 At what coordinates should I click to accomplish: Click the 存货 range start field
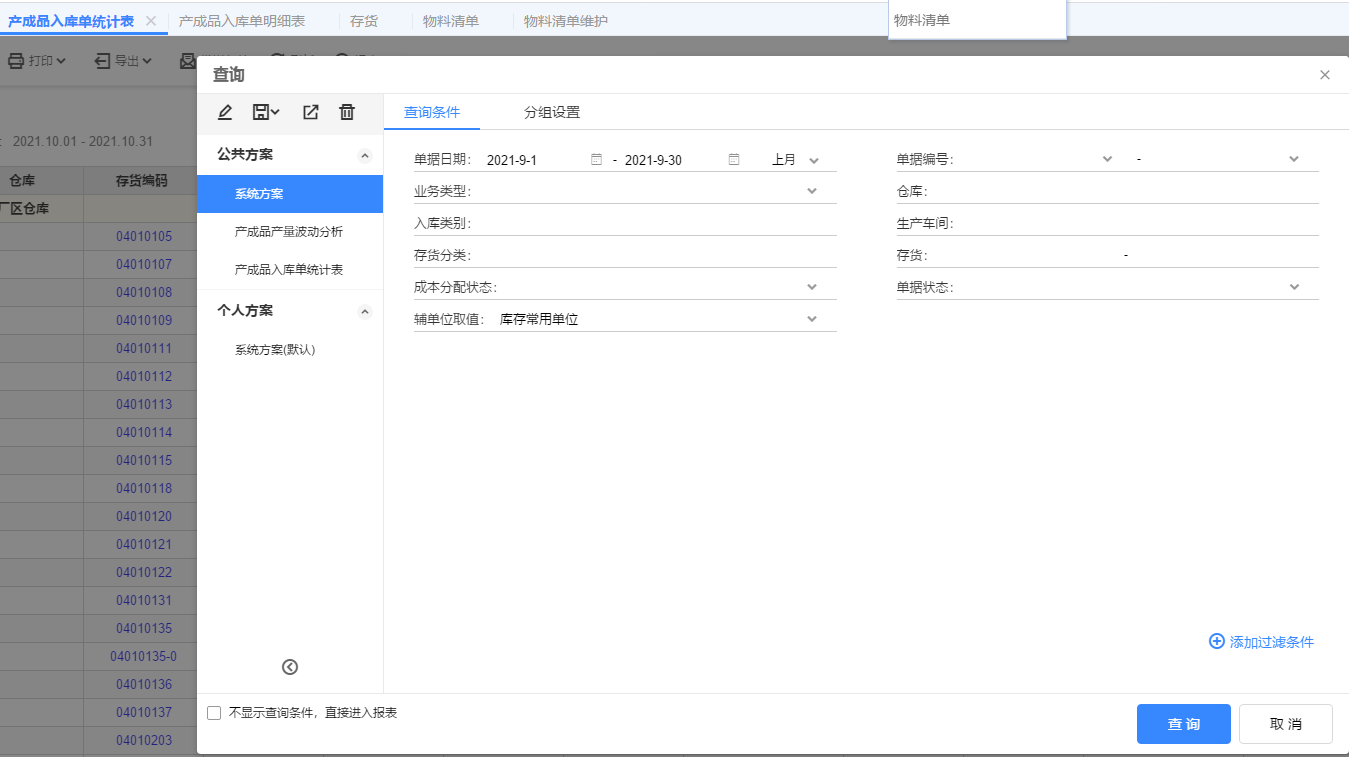(1025, 255)
